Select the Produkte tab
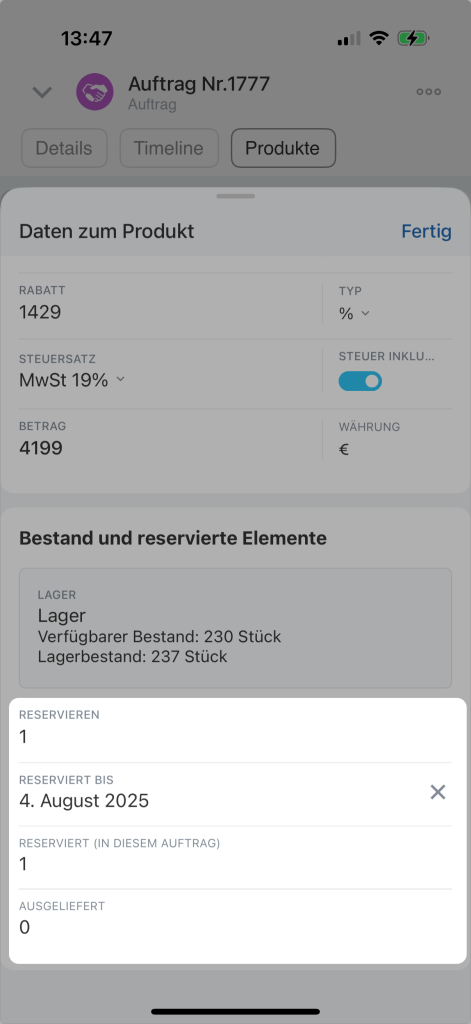The height and width of the screenshot is (1024, 471). coord(283,148)
